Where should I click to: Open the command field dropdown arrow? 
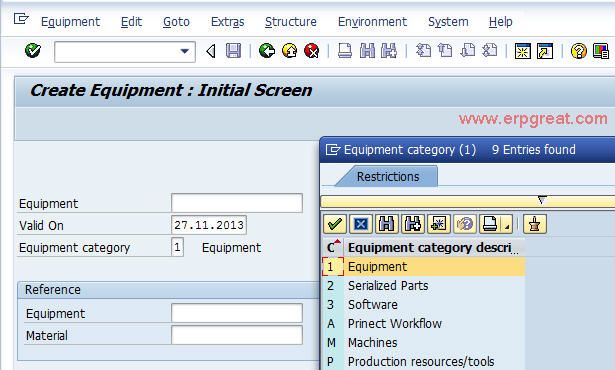pos(184,51)
